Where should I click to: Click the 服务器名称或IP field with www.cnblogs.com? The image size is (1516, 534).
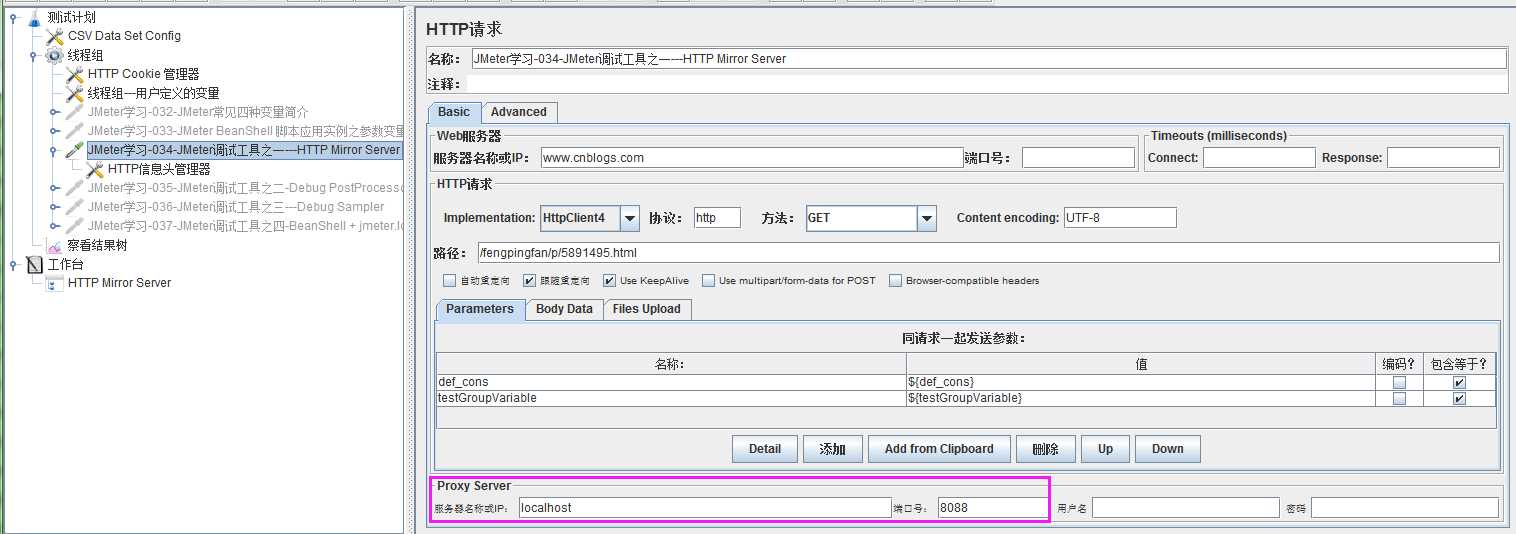pyautogui.click(x=750, y=157)
